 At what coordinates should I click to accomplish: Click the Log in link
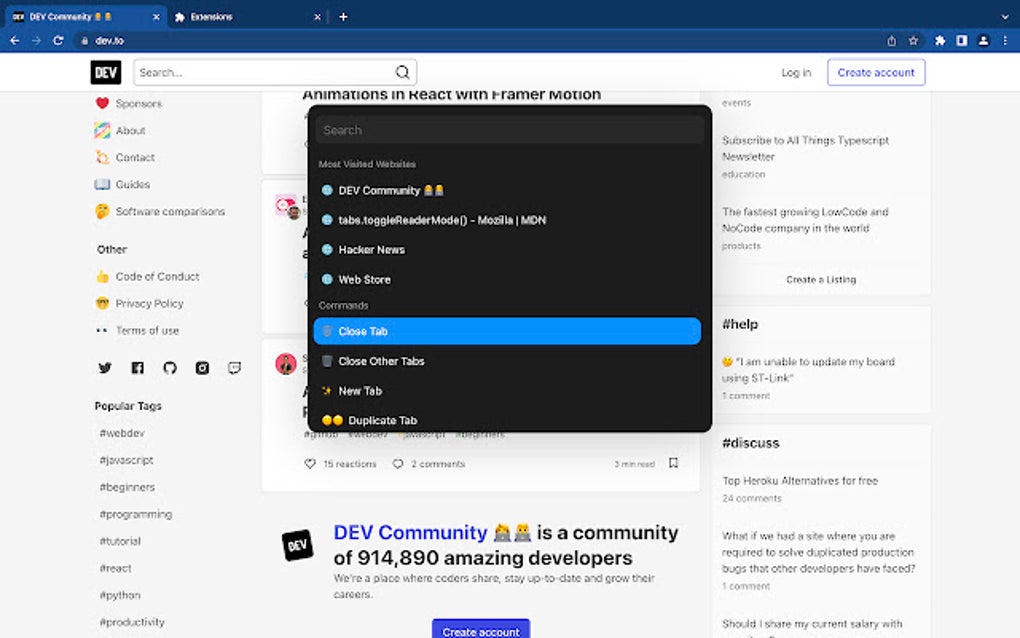pos(796,72)
